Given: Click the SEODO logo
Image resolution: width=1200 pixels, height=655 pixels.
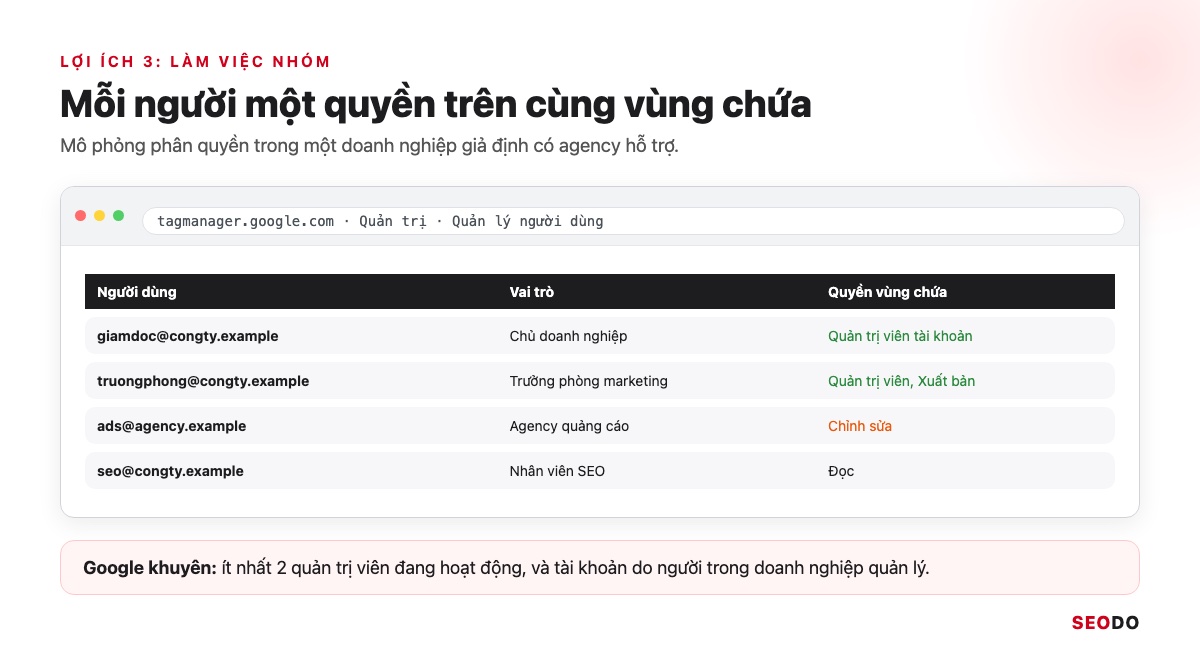Looking at the screenshot, I should pos(1105,623).
